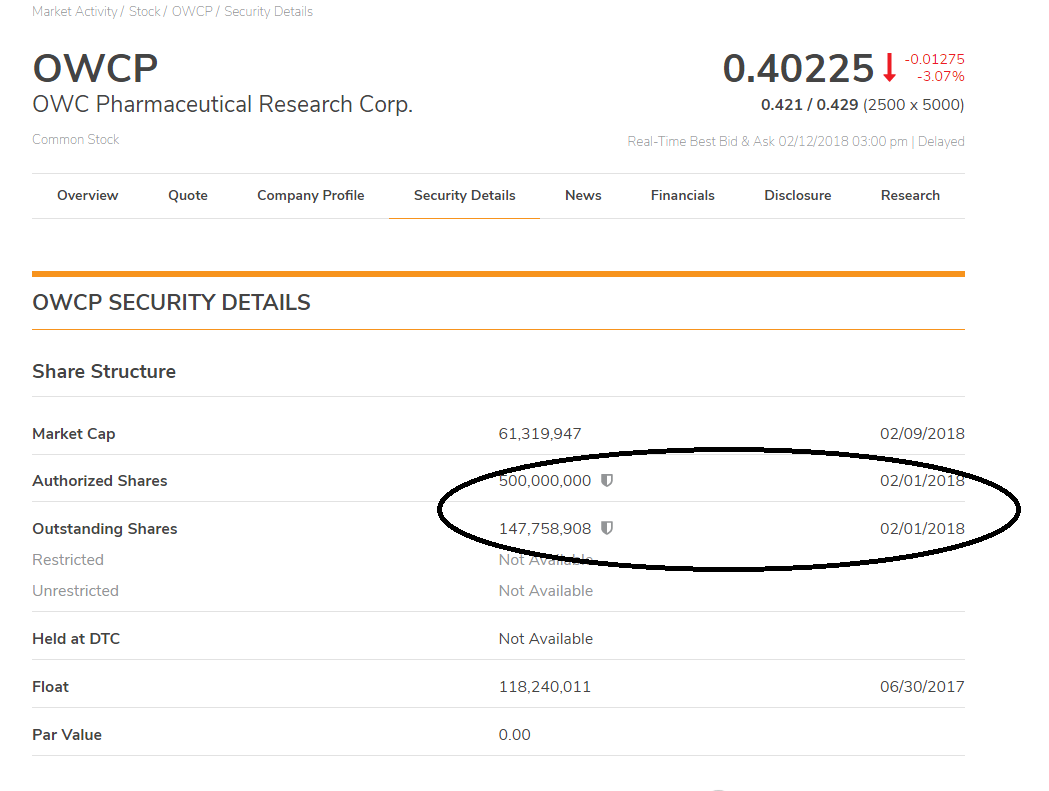
Task: Click the Market Cap date 02/09/2018
Action: (922, 434)
